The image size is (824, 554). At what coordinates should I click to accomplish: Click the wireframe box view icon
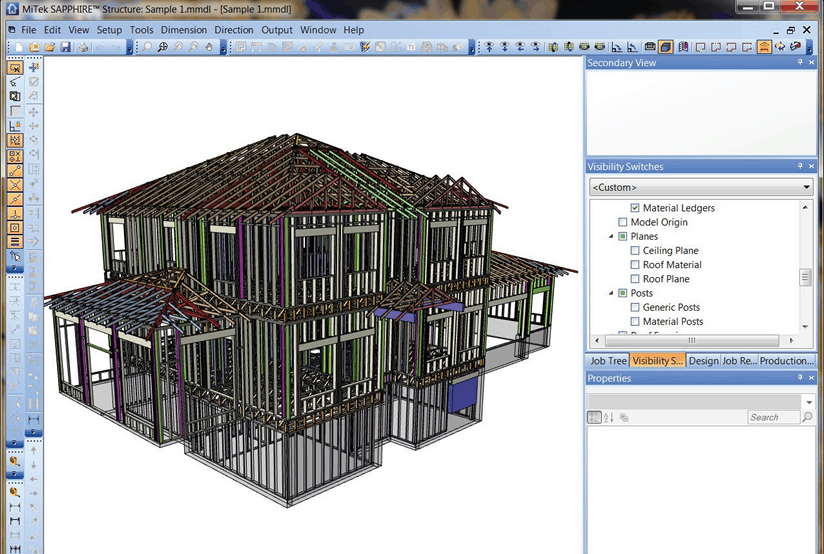pyautogui.click(x=650, y=47)
